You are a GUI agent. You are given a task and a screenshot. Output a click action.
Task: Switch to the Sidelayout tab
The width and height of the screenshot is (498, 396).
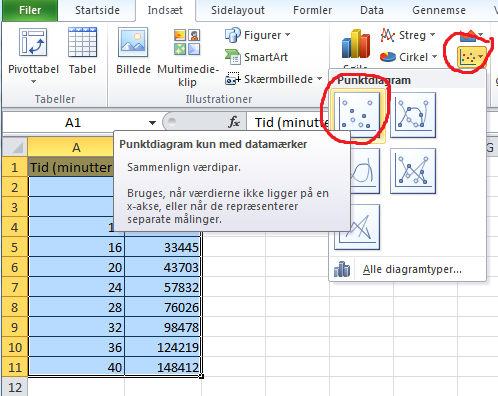pyautogui.click(x=238, y=10)
